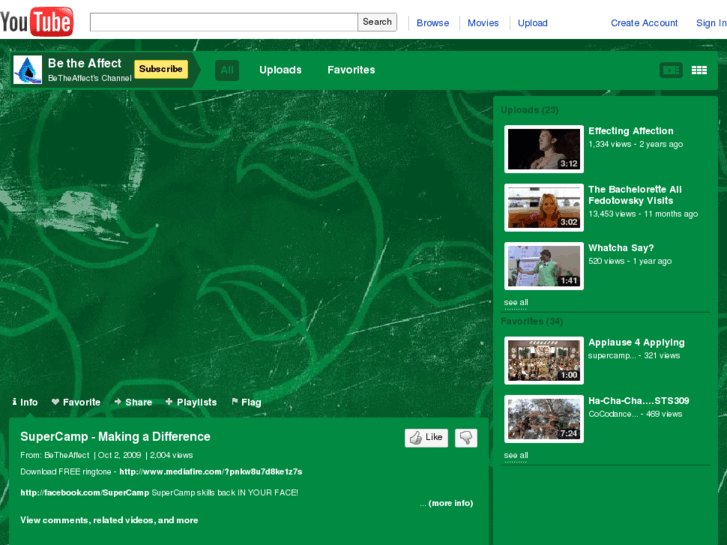This screenshot has width=727, height=545.
Task: Click the Ha-Cha-Cha....STS309 title
Action: pos(638,401)
